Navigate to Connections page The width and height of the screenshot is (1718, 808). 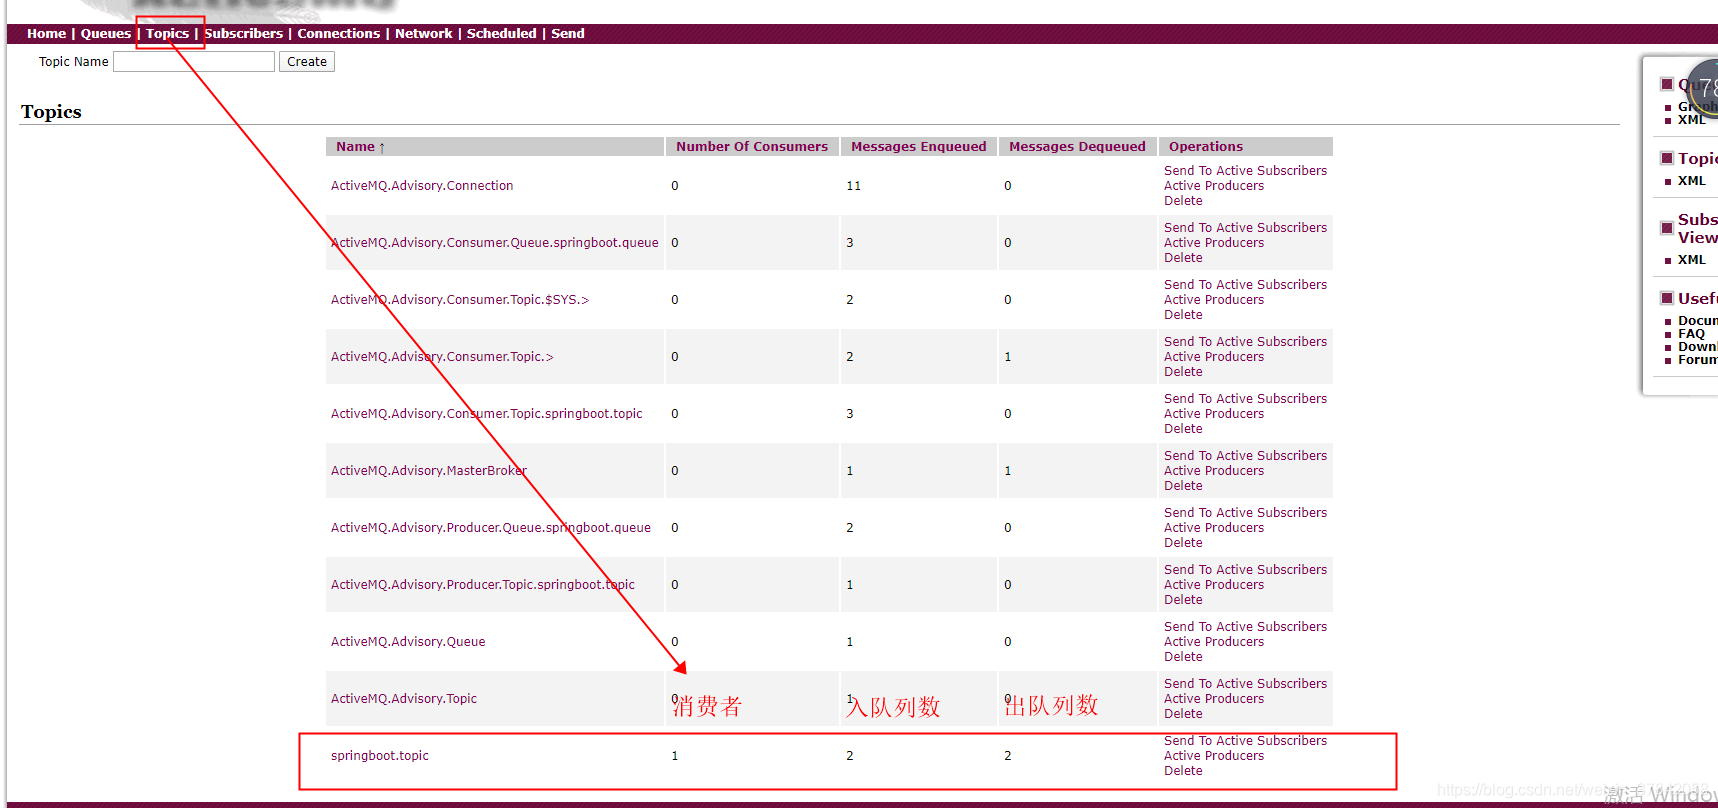(339, 33)
